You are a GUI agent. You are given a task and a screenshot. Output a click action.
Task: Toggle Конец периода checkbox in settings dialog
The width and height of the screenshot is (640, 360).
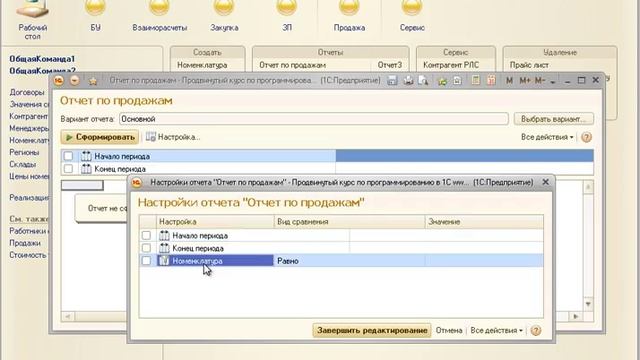(x=146, y=248)
